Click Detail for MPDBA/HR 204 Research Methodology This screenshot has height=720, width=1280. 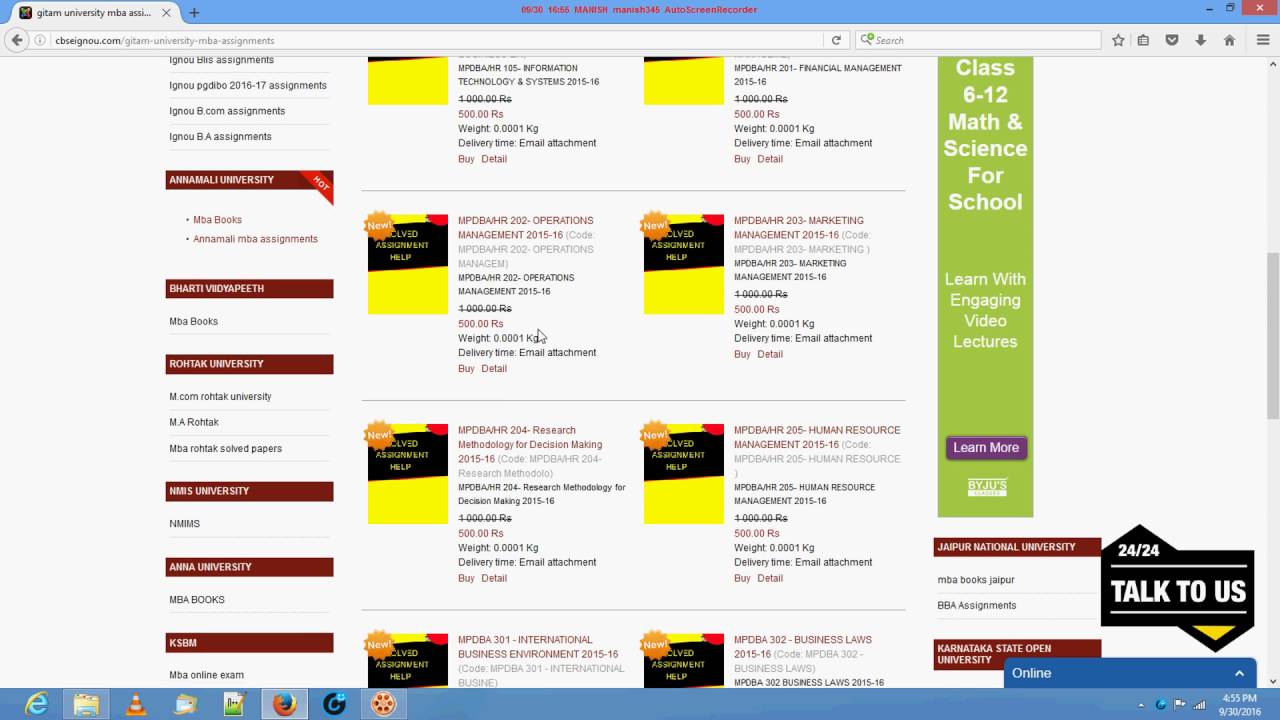[494, 578]
